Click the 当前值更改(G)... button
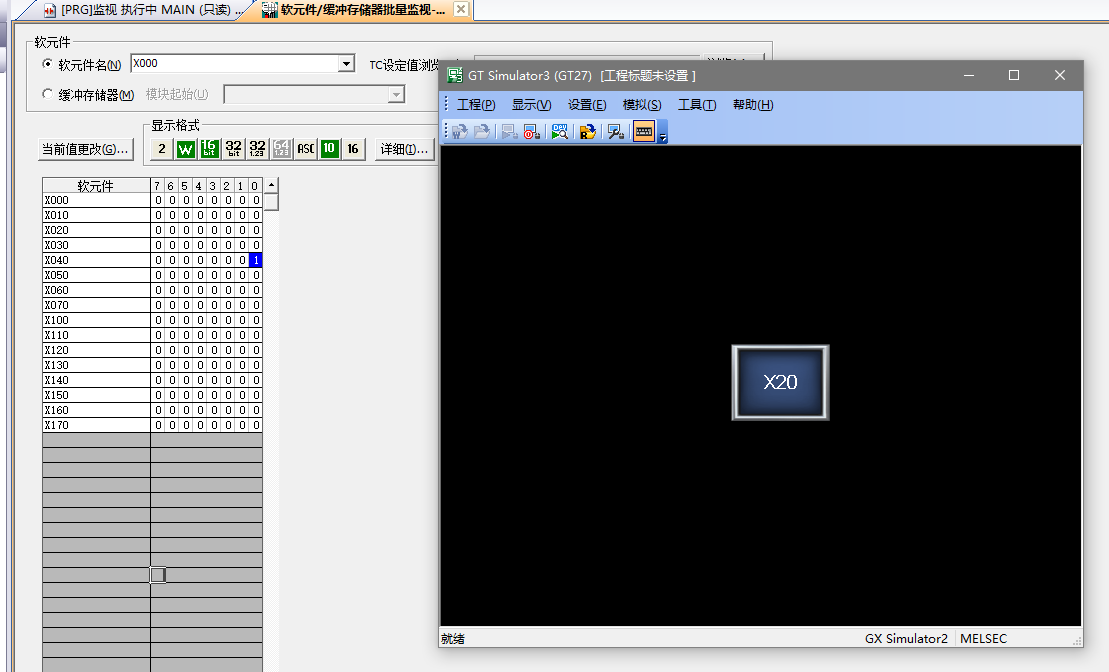The image size is (1109, 672). click(x=85, y=149)
